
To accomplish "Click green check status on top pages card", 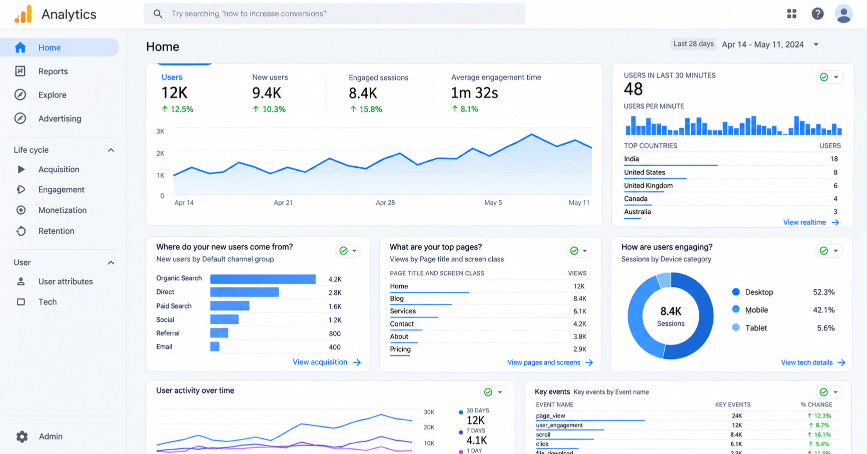I will [574, 251].
